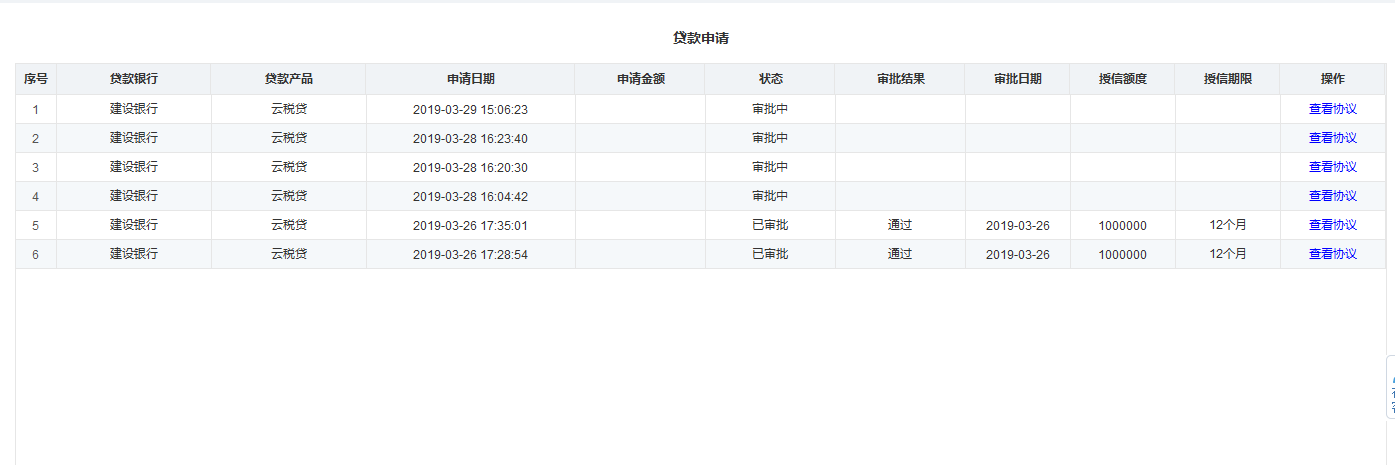Click 查看协议 for the 16:20:30 application
This screenshot has width=1395, height=465.
pos(1332,167)
